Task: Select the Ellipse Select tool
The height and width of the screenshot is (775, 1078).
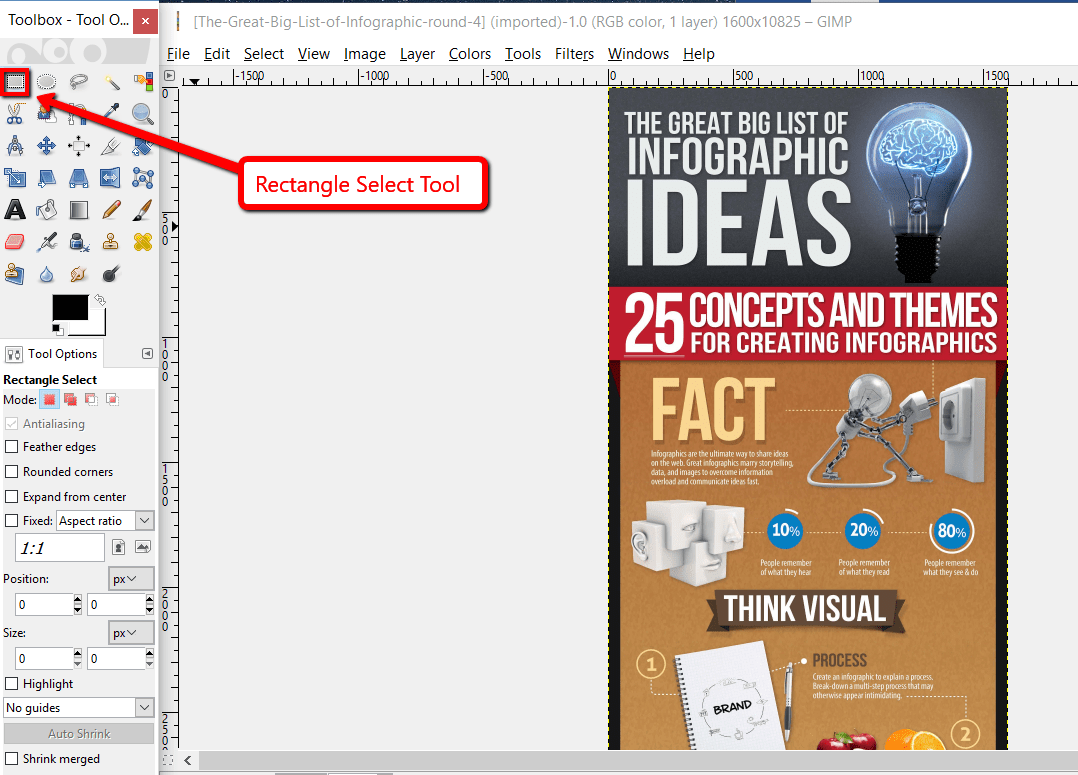Action: coord(46,81)
